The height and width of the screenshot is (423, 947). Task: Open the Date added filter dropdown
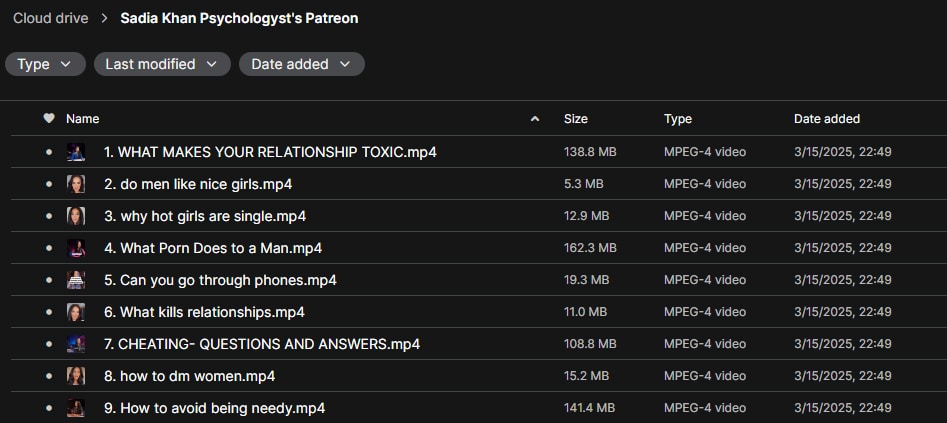tap(301, 64)
